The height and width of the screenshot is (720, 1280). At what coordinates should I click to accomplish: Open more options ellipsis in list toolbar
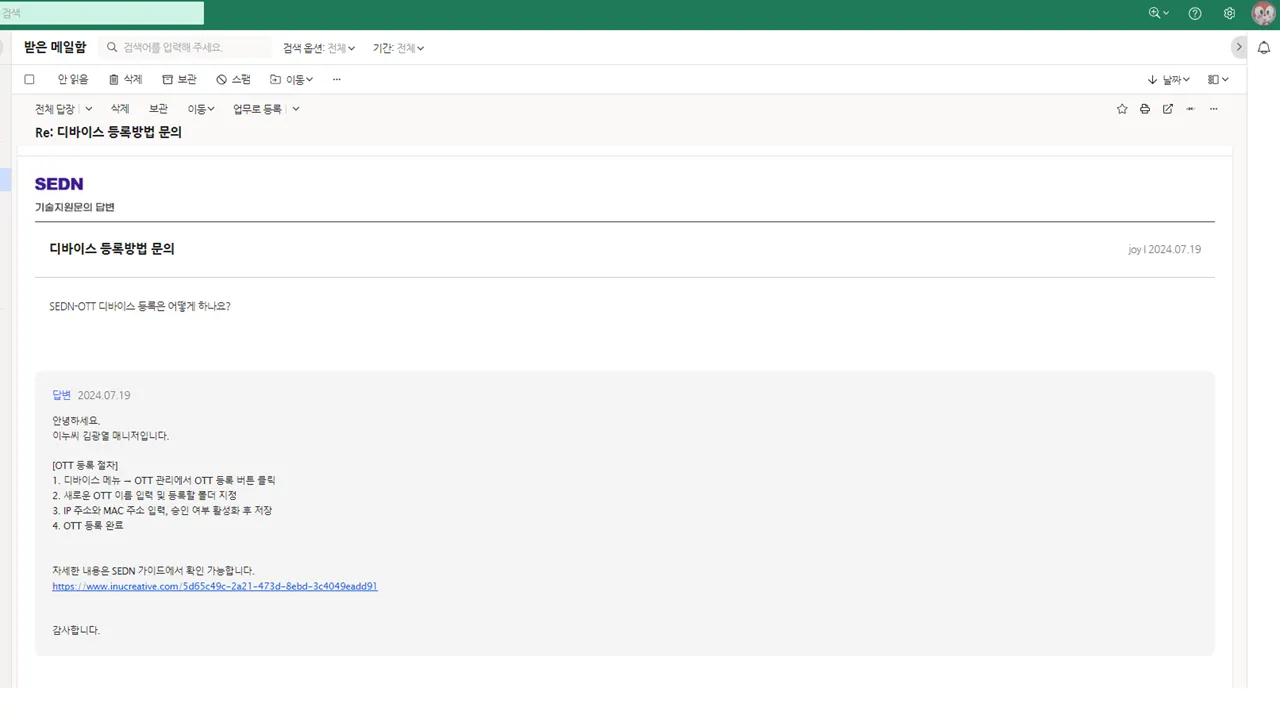(337, 79)
